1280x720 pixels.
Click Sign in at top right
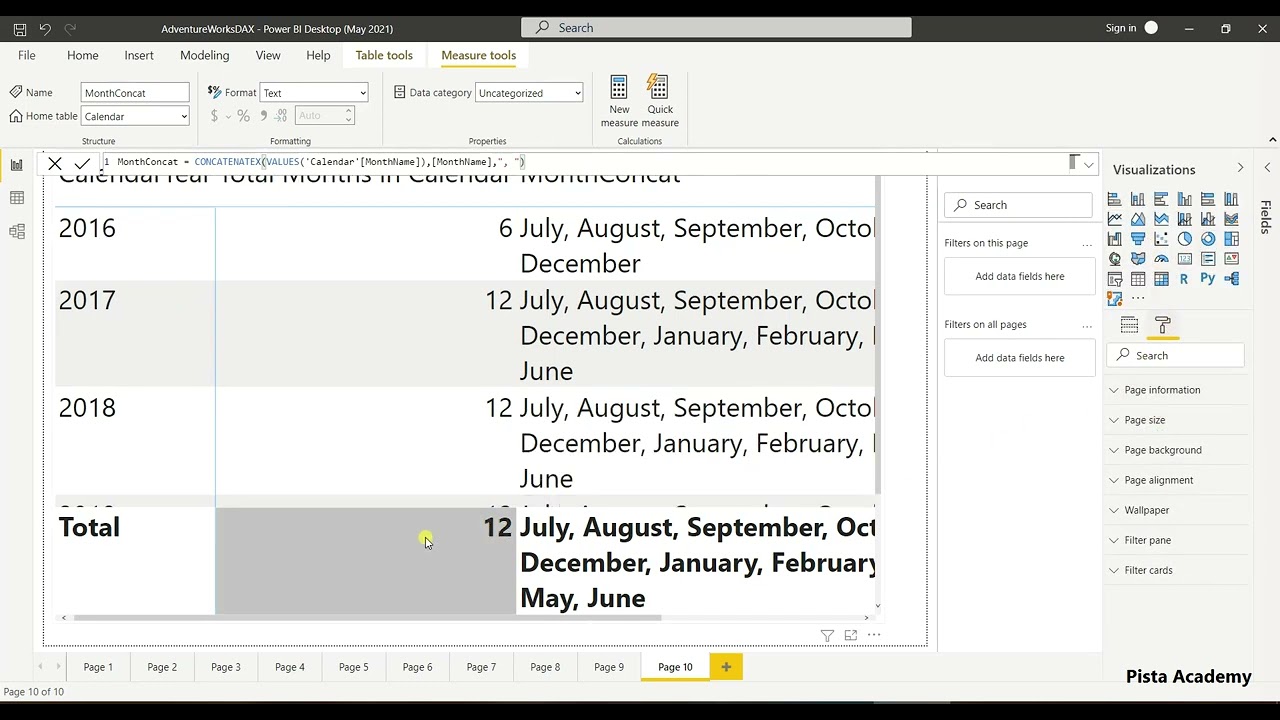[x=1121, y=28]
